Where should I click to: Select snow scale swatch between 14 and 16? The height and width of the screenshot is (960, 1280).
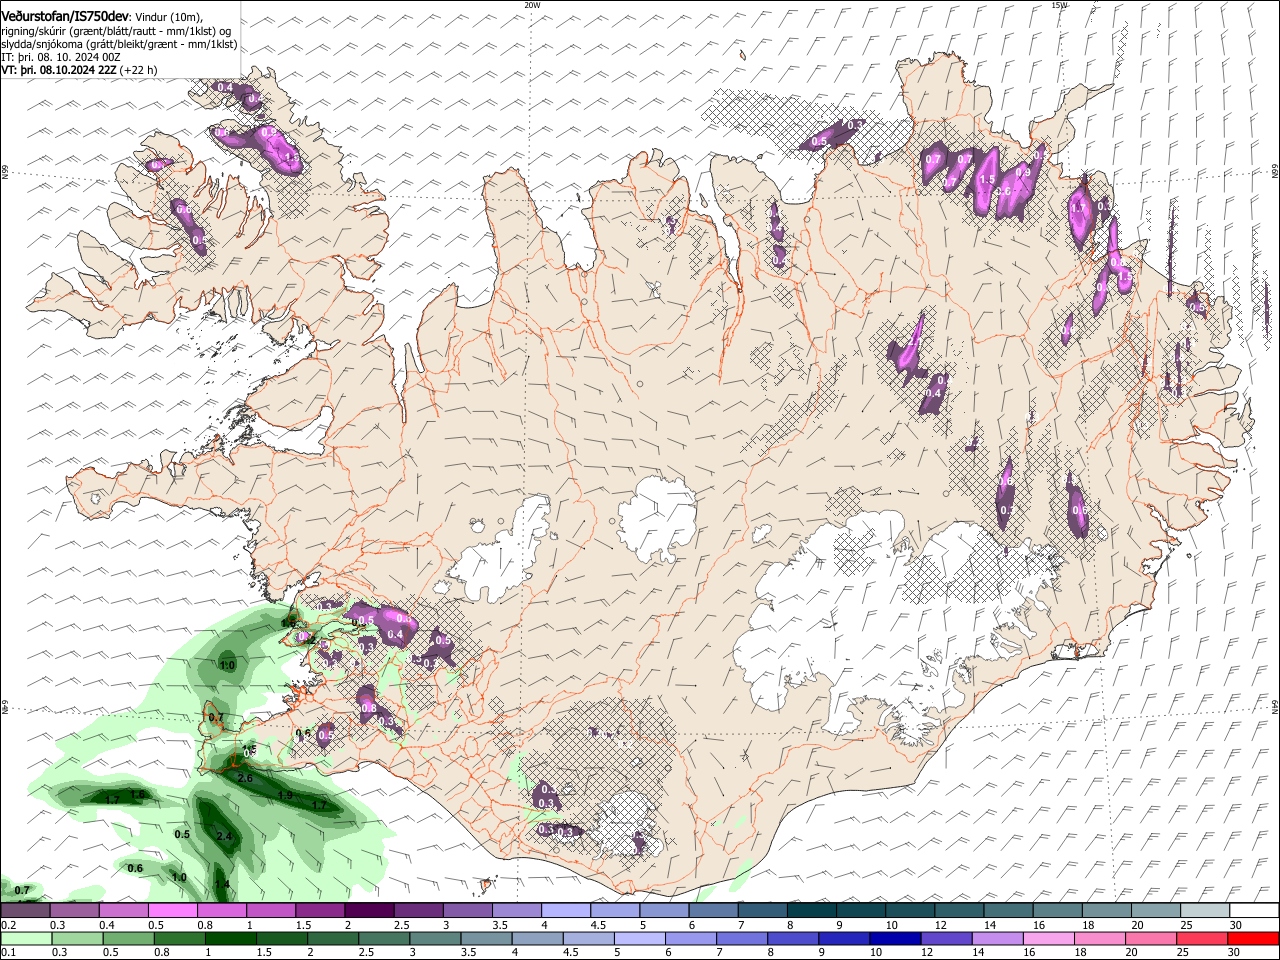1009,910
